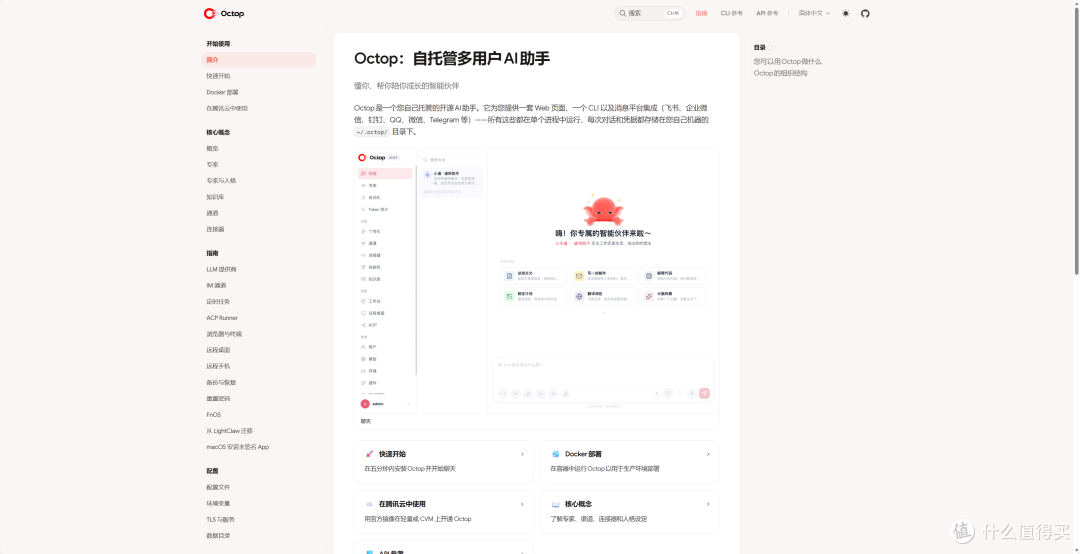Screen dimensions: 1080x554
Task: Open 远程手机 sidebar page
Action: coord(218,366)
